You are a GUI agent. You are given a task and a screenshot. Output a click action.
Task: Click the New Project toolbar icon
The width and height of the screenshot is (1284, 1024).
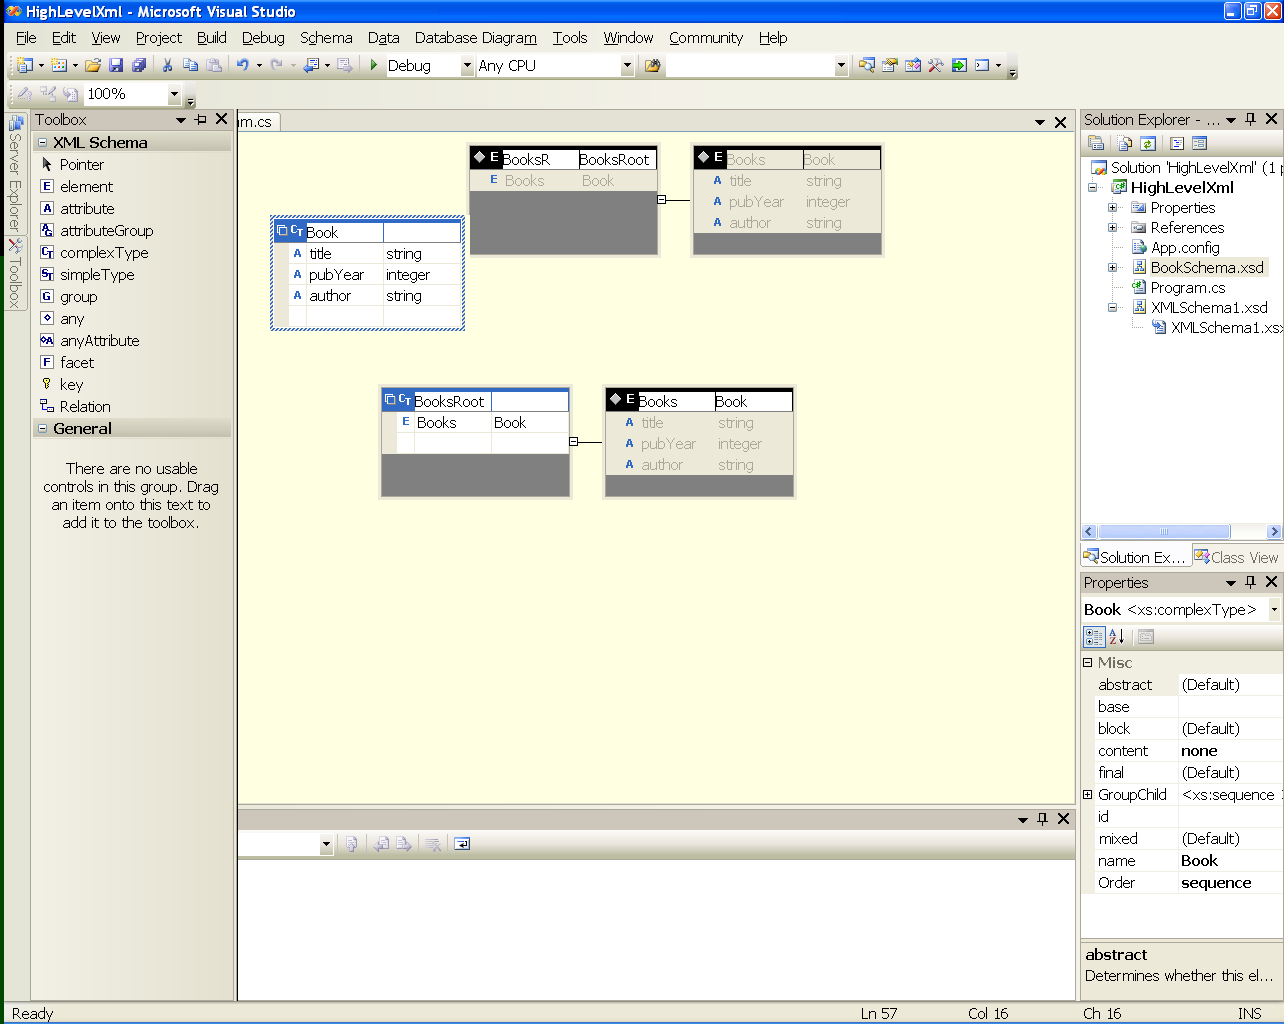(x=25, y=65)
